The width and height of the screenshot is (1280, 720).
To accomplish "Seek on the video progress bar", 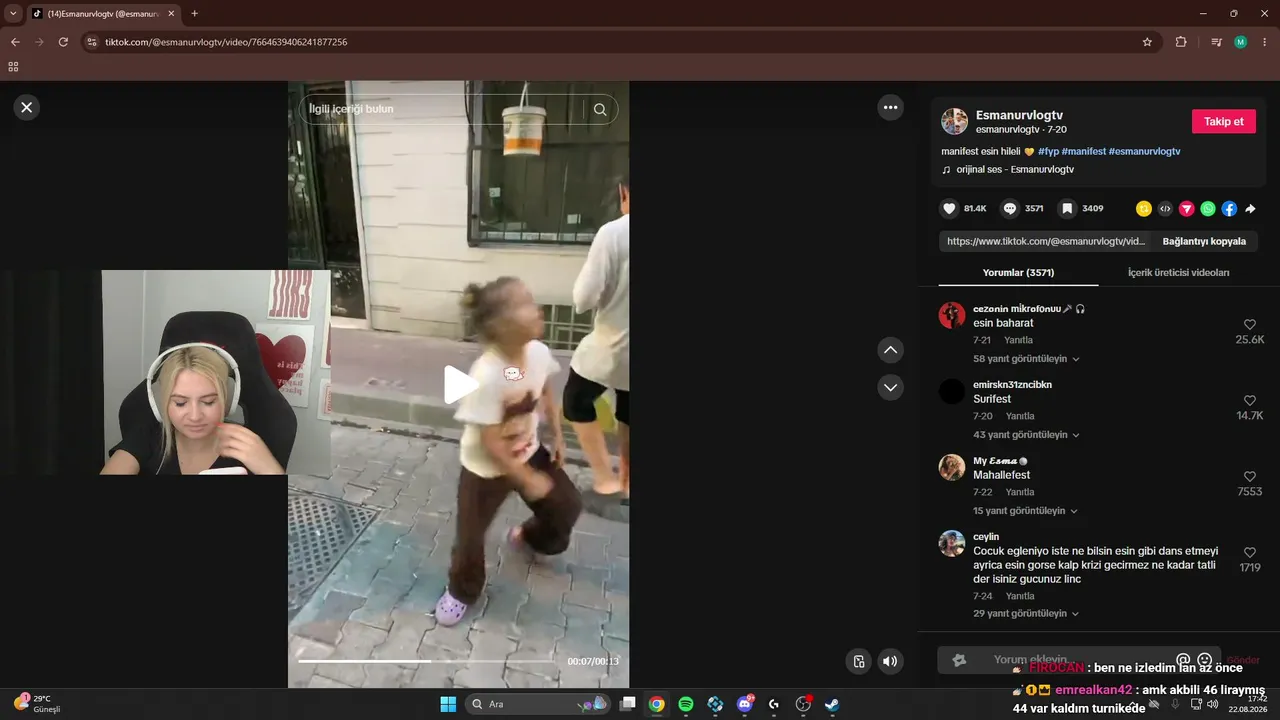I will [426, 661].
